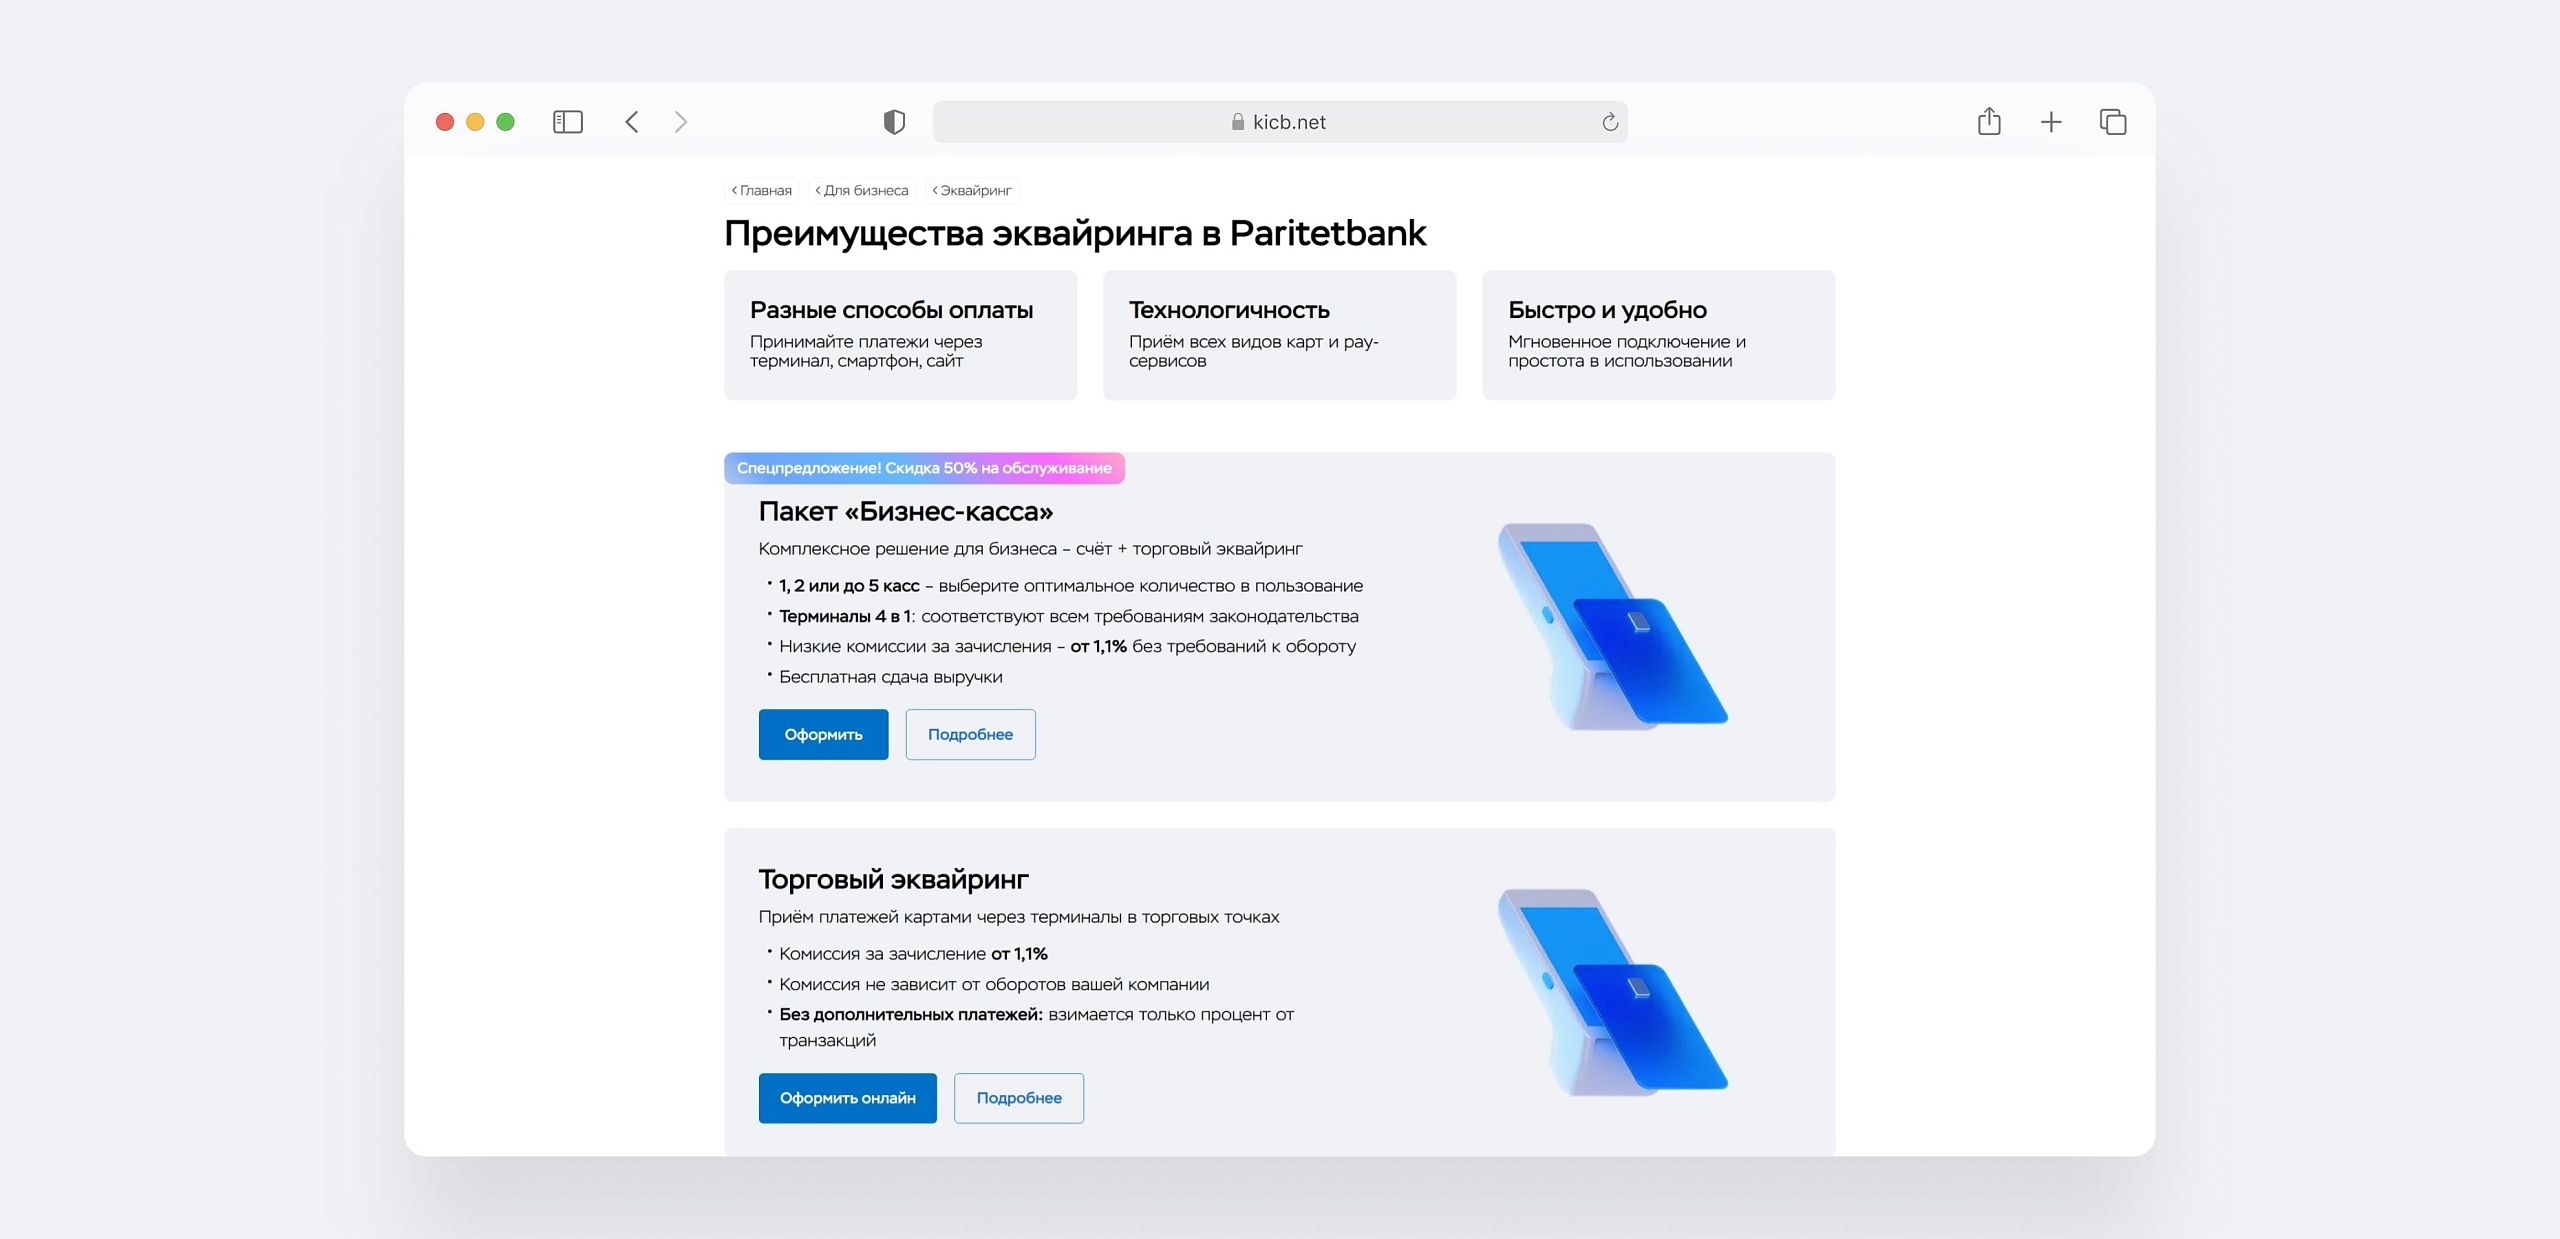The image size is (2560, 1239).
Task: Show the tab overview icon
Action: [x=2112, y=122]
